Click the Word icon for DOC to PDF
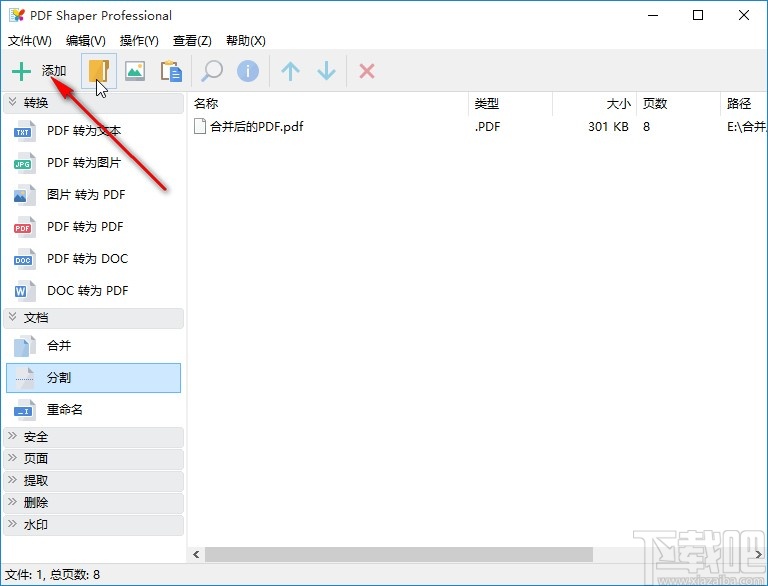Viewport: 768px width, 586px height. [x=24, y=291]
